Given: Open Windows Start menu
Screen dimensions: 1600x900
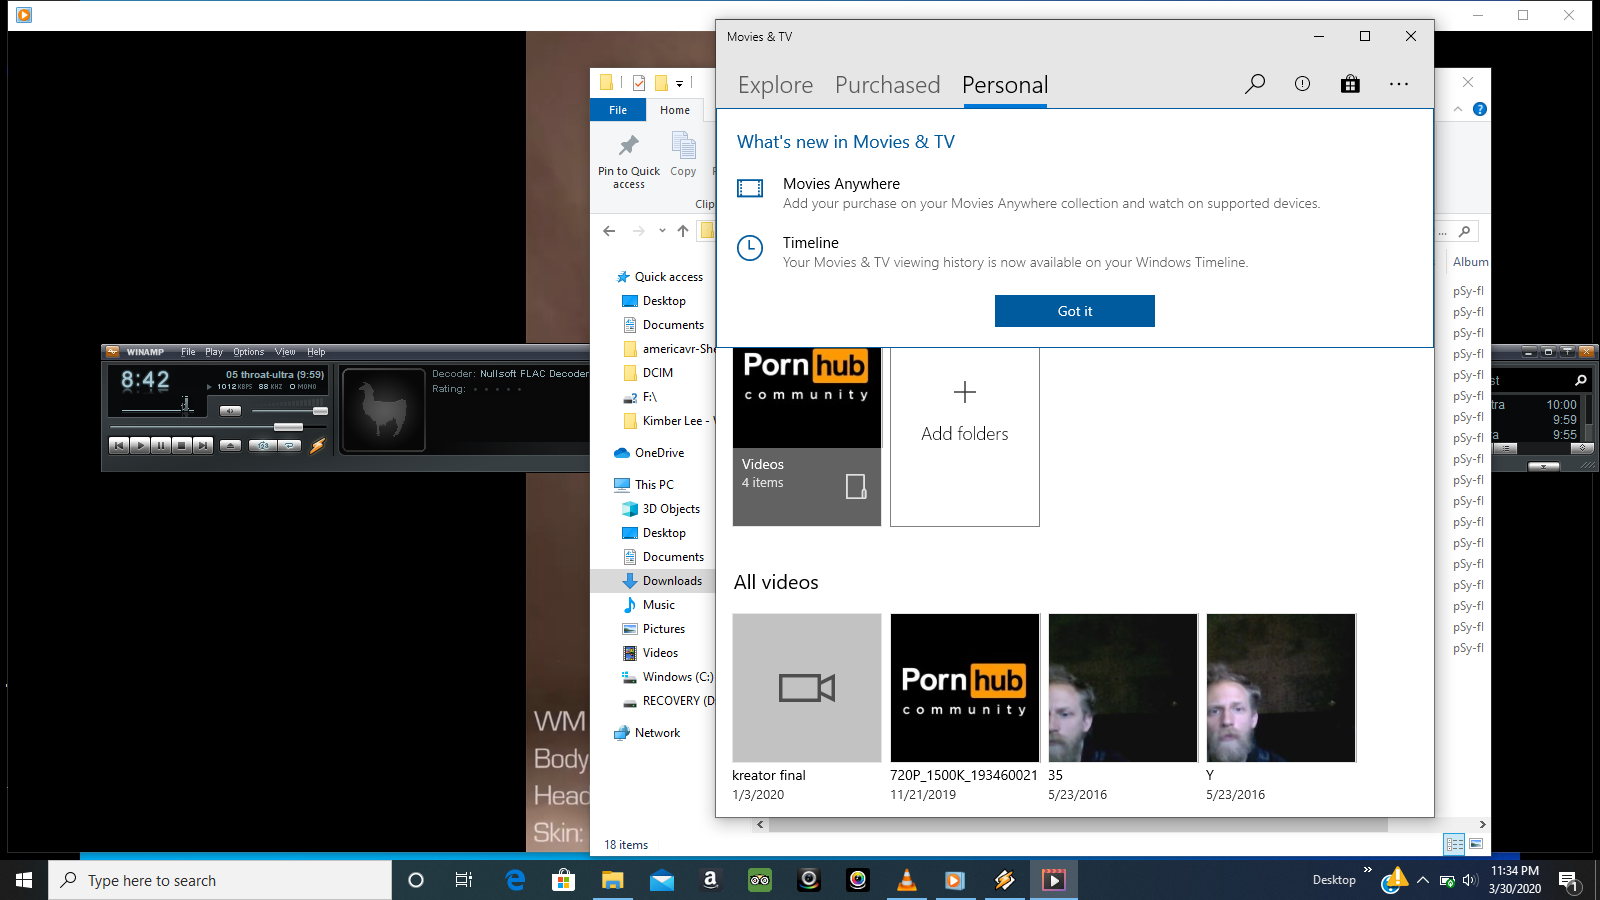Looking at the screenshot, I should click(24, 880).
